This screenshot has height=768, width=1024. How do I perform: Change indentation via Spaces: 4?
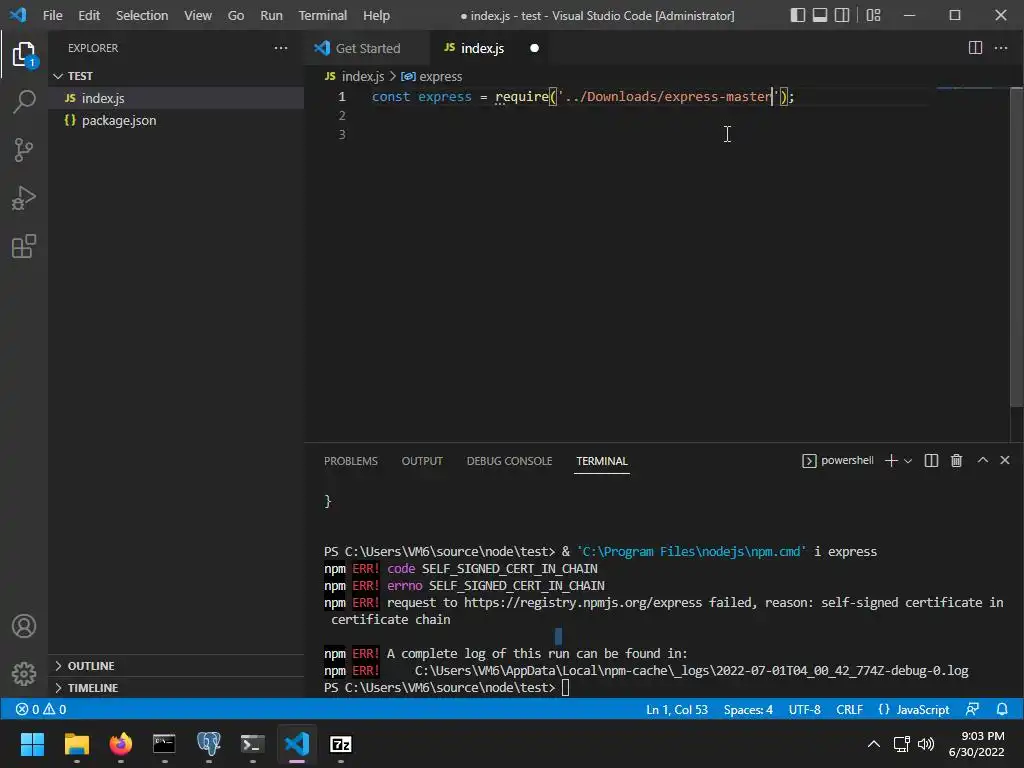748,709
